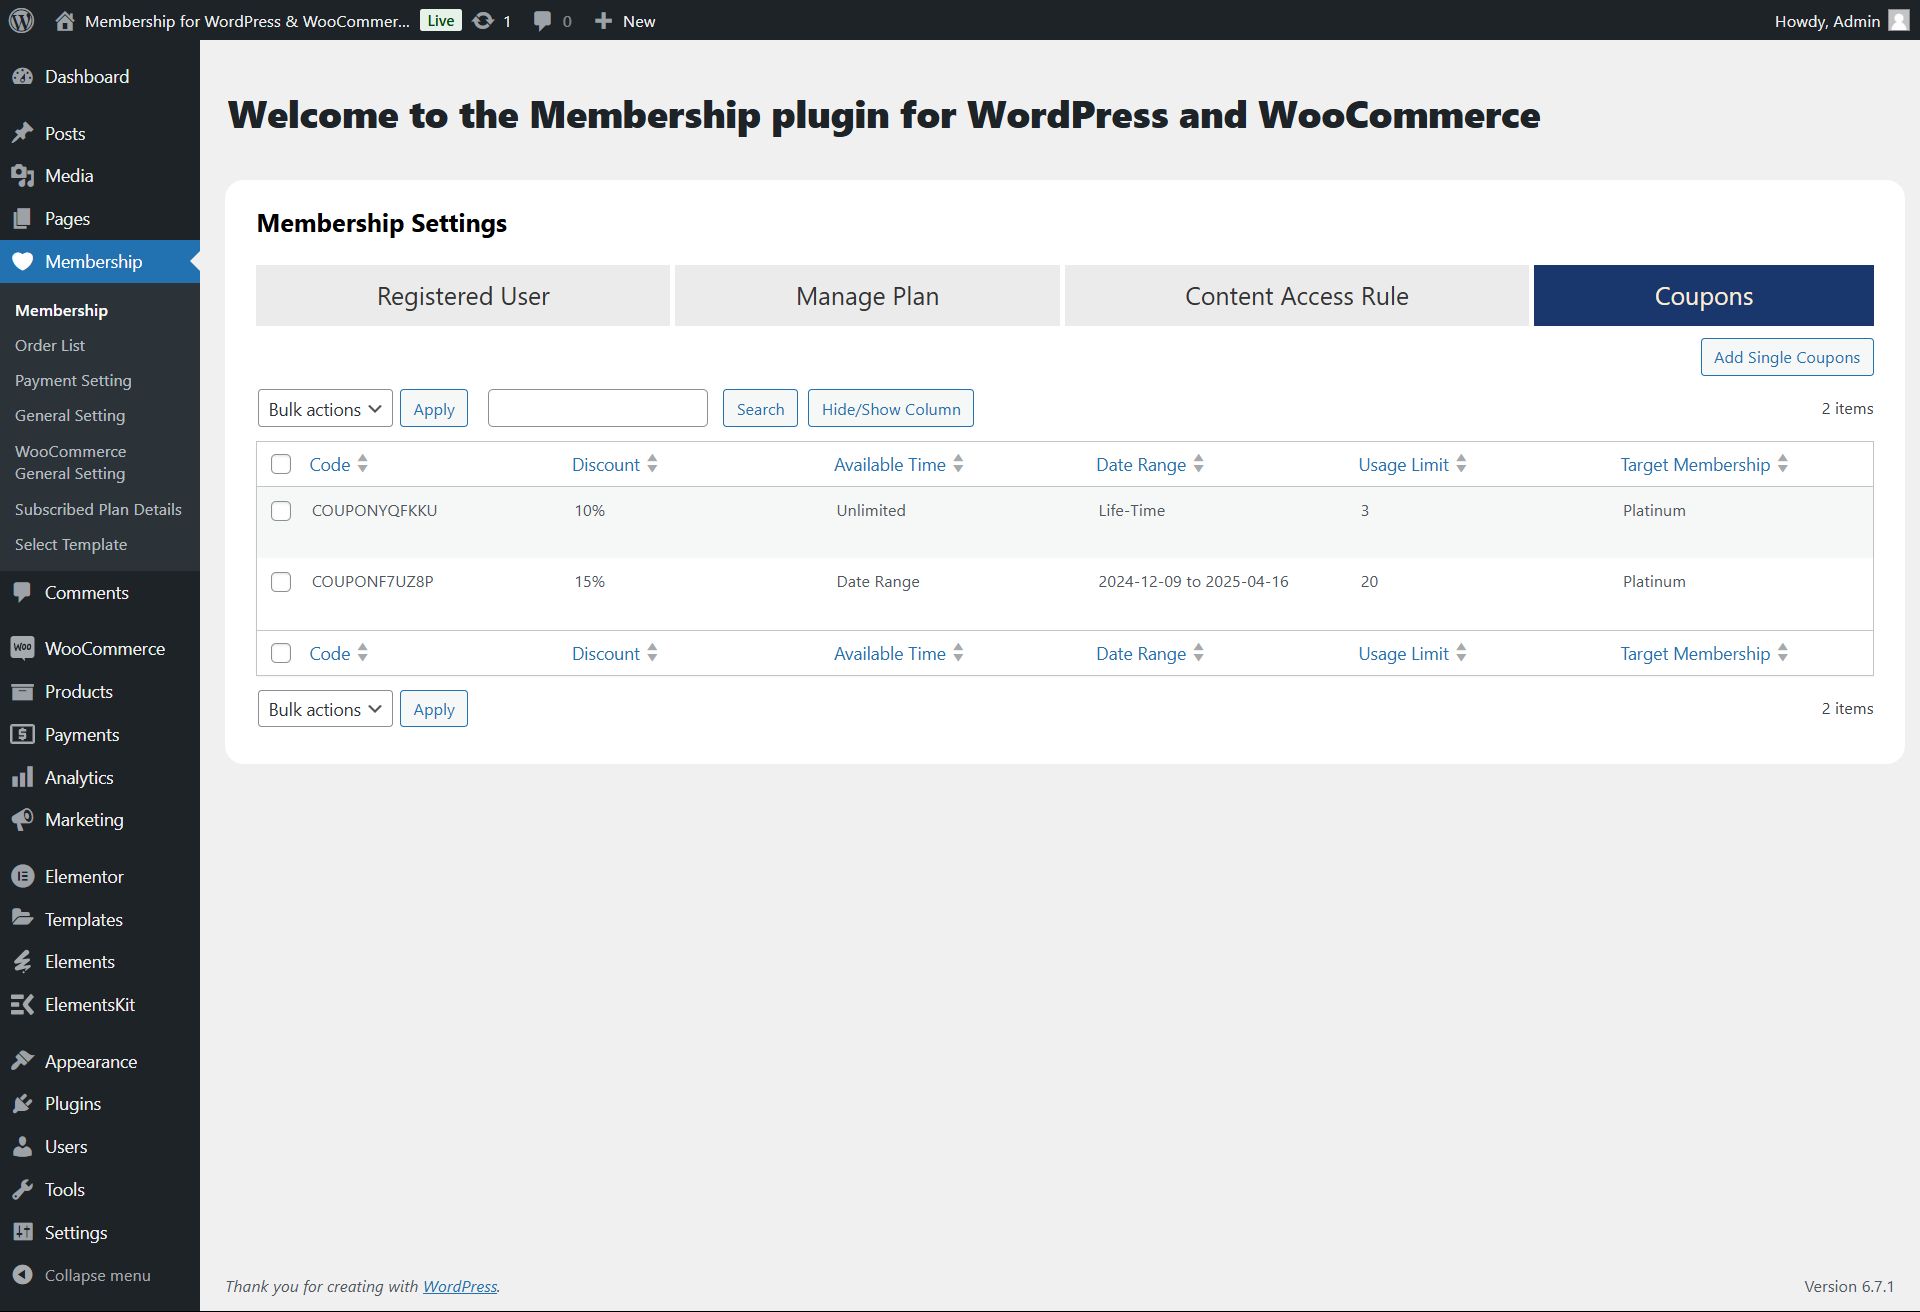Click the COUPONF7UZ8P coupon code
The image size is (1920, 1312).
point(373,581)
